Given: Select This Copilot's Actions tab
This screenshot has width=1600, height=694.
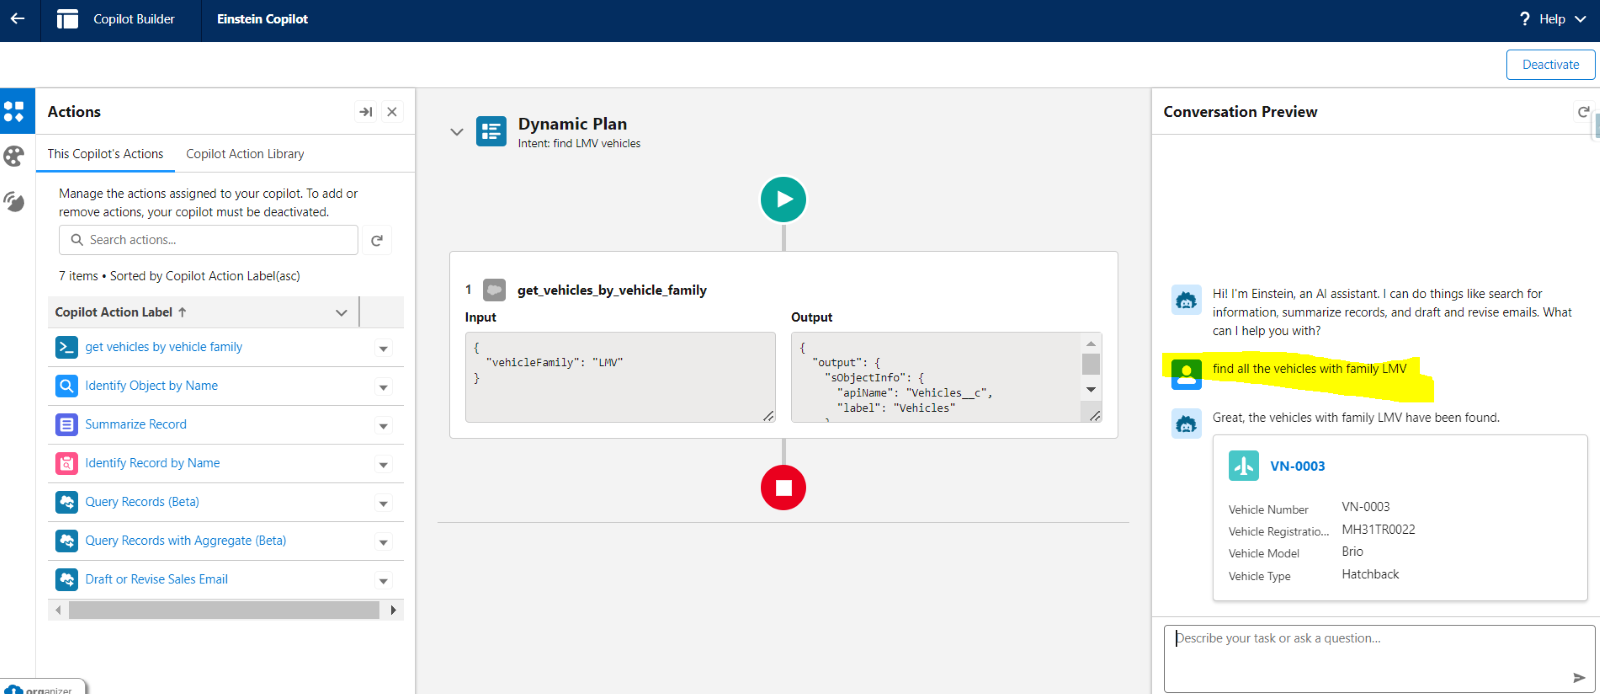Looking at the screenshot, I should 105,154.
